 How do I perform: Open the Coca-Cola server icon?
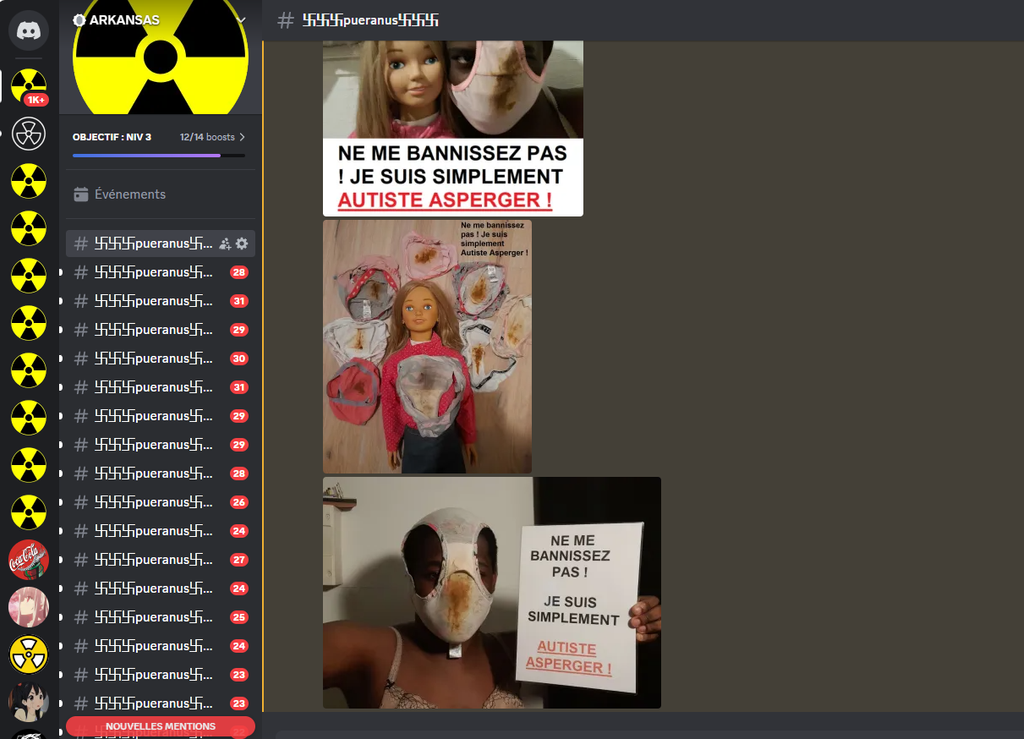pos(28,559)
